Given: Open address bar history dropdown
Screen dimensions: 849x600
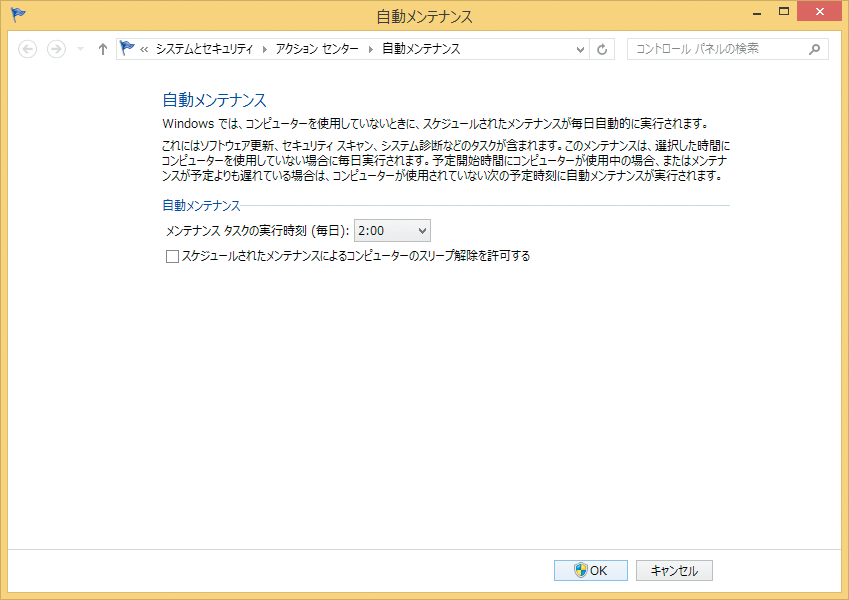Looking at the screenshot, I should pyautogui.click(x=580, y=49).
